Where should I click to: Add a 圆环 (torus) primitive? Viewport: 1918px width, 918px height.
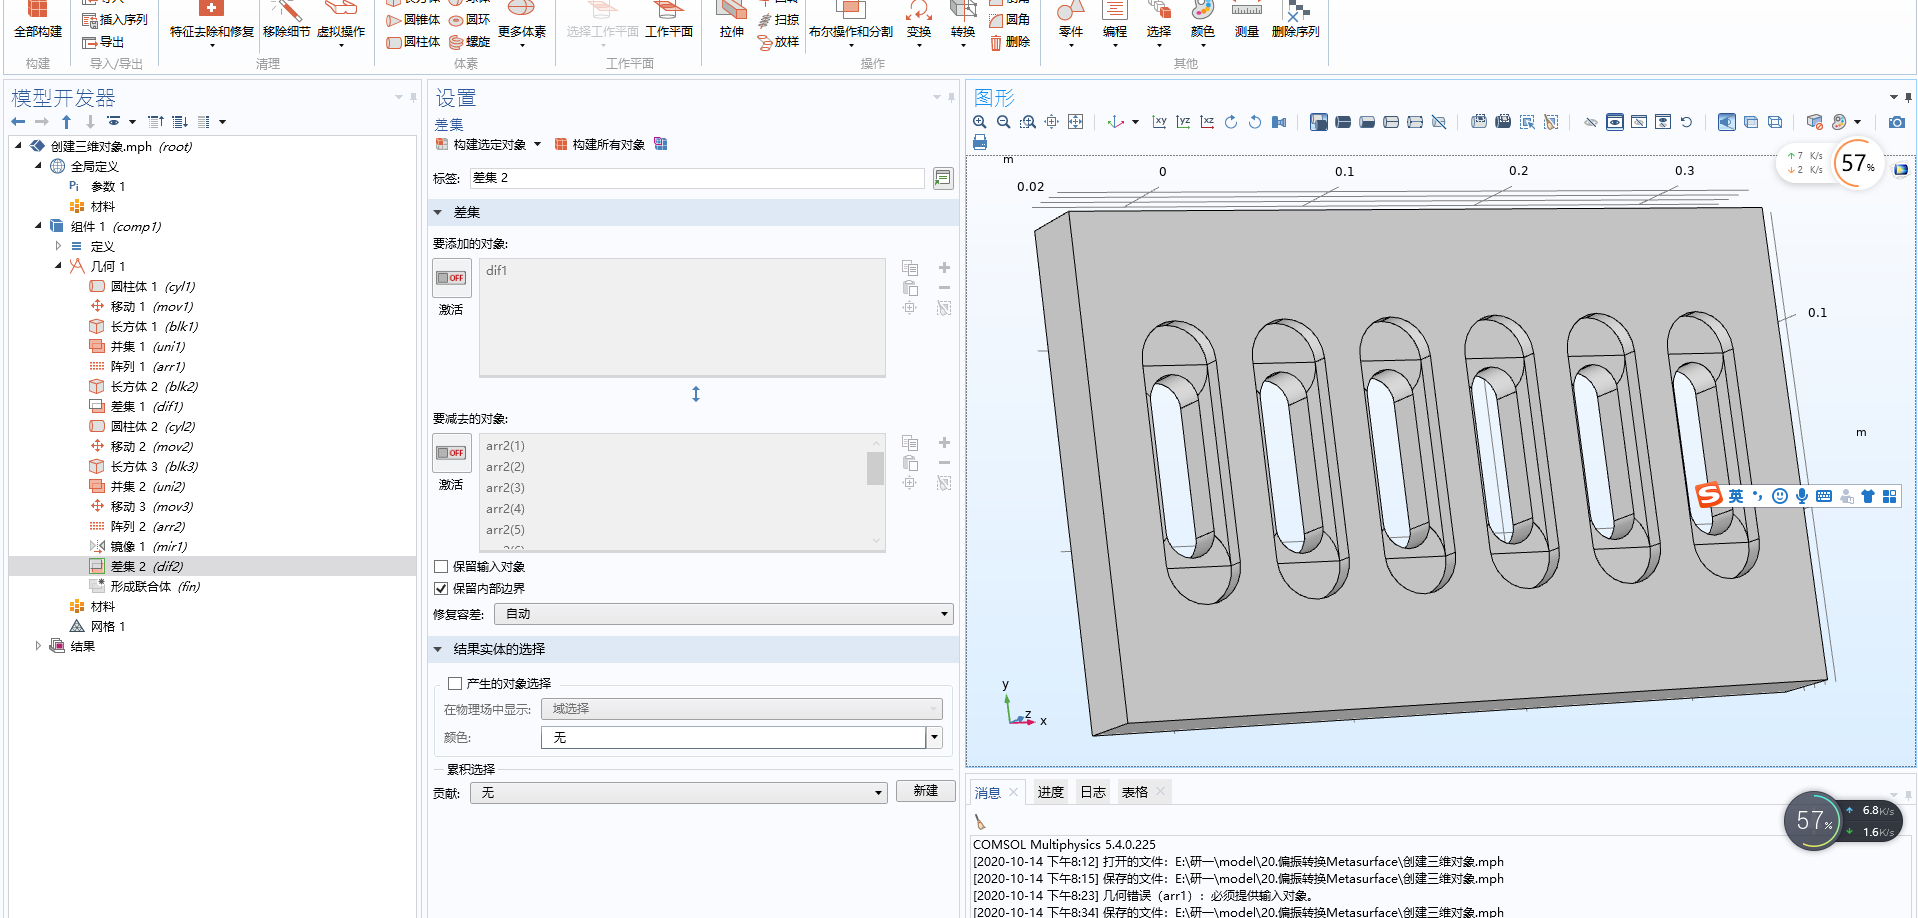coord(470,20)
